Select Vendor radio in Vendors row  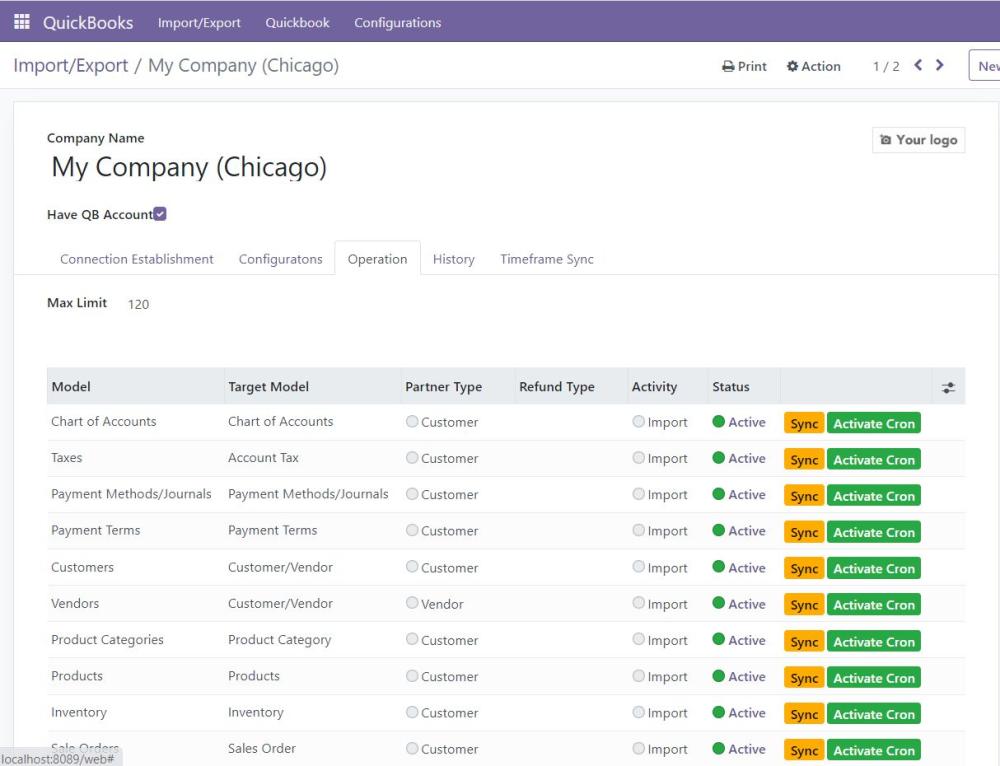point(412,603)
